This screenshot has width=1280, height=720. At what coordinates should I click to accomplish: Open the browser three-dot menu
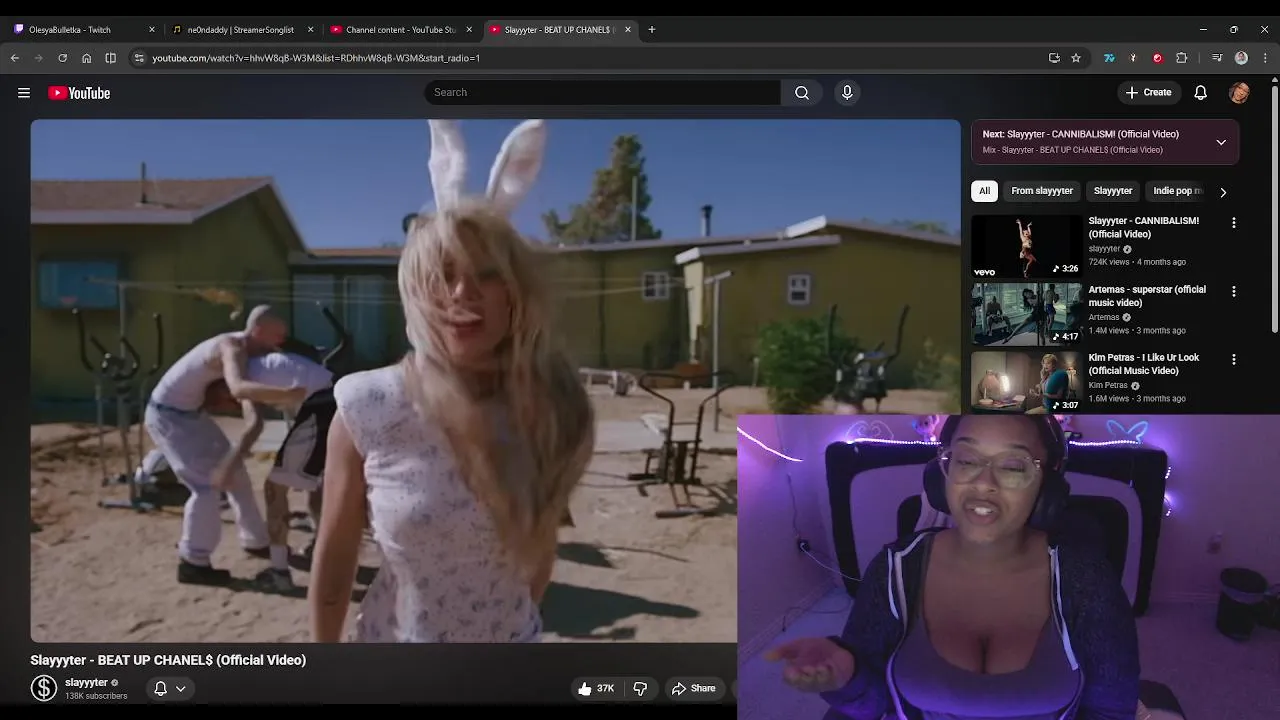(x=1265, y=58)
